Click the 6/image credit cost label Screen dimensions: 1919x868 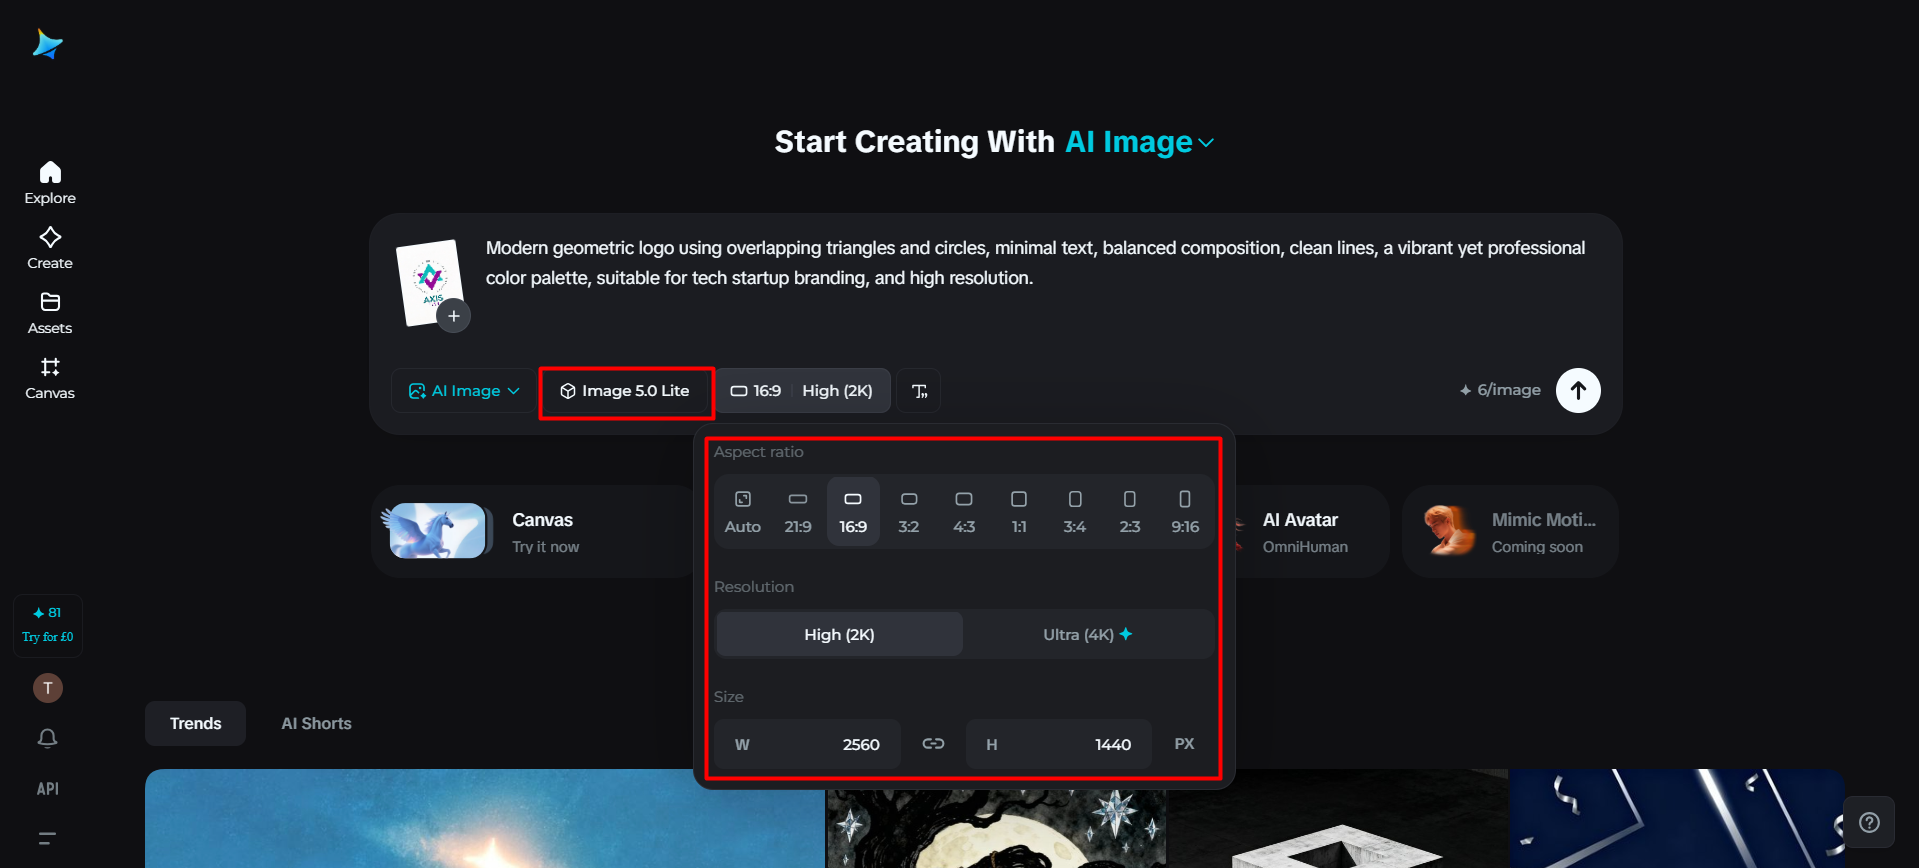point(1499,390)
